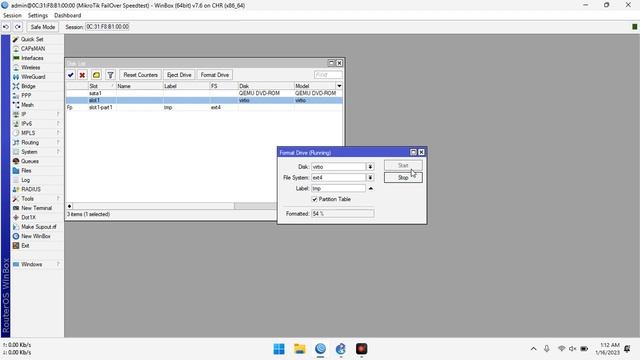The image size is (640, 360).
Task: Open the PPP menu
Action: tap(26, 96)
